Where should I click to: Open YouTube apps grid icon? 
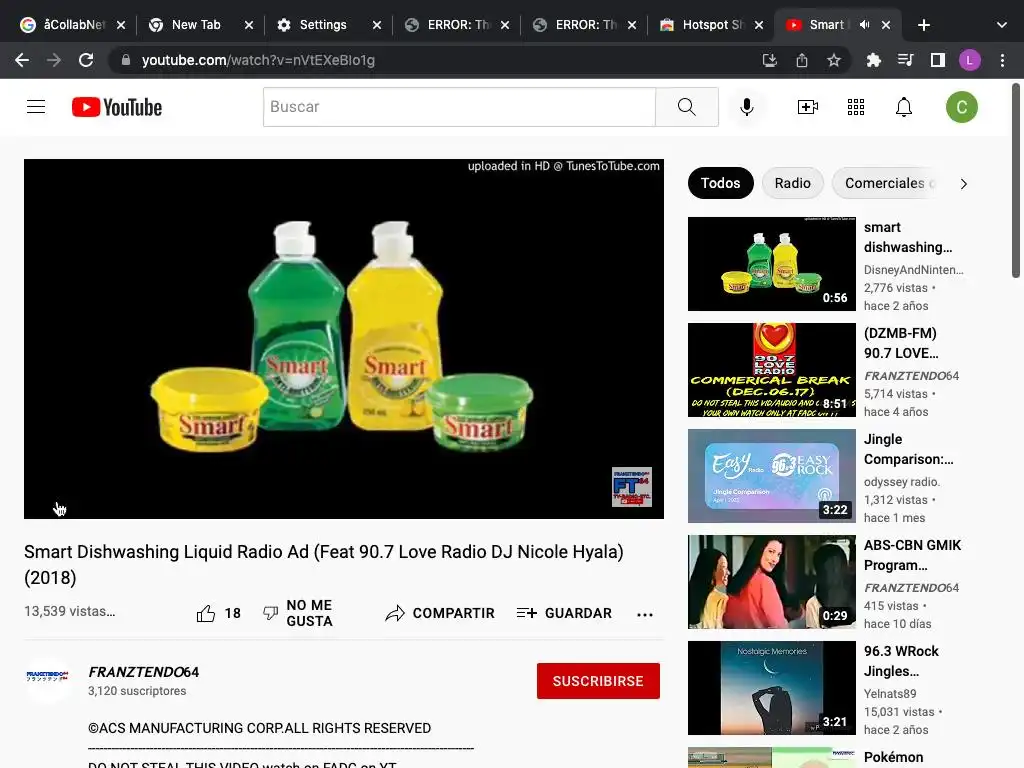click(856, 106)
